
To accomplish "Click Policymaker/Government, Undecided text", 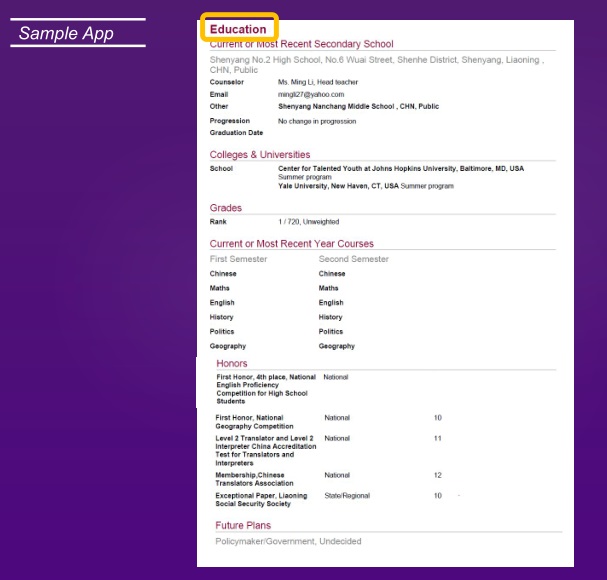I will pyautogui.click(x=288, y=541).
